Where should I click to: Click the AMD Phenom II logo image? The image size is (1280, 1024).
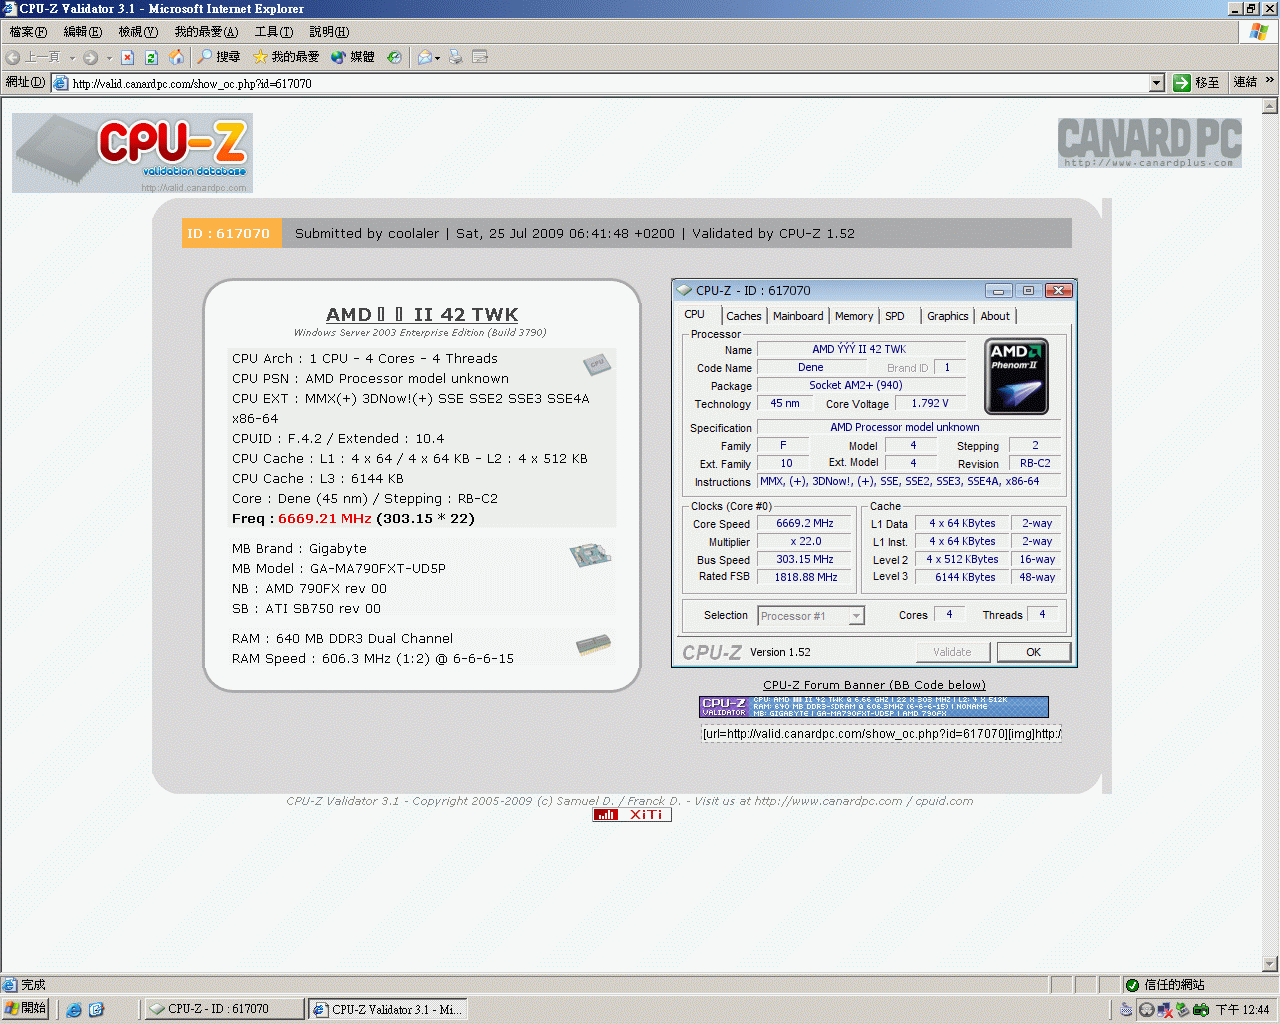point(1016,376)
